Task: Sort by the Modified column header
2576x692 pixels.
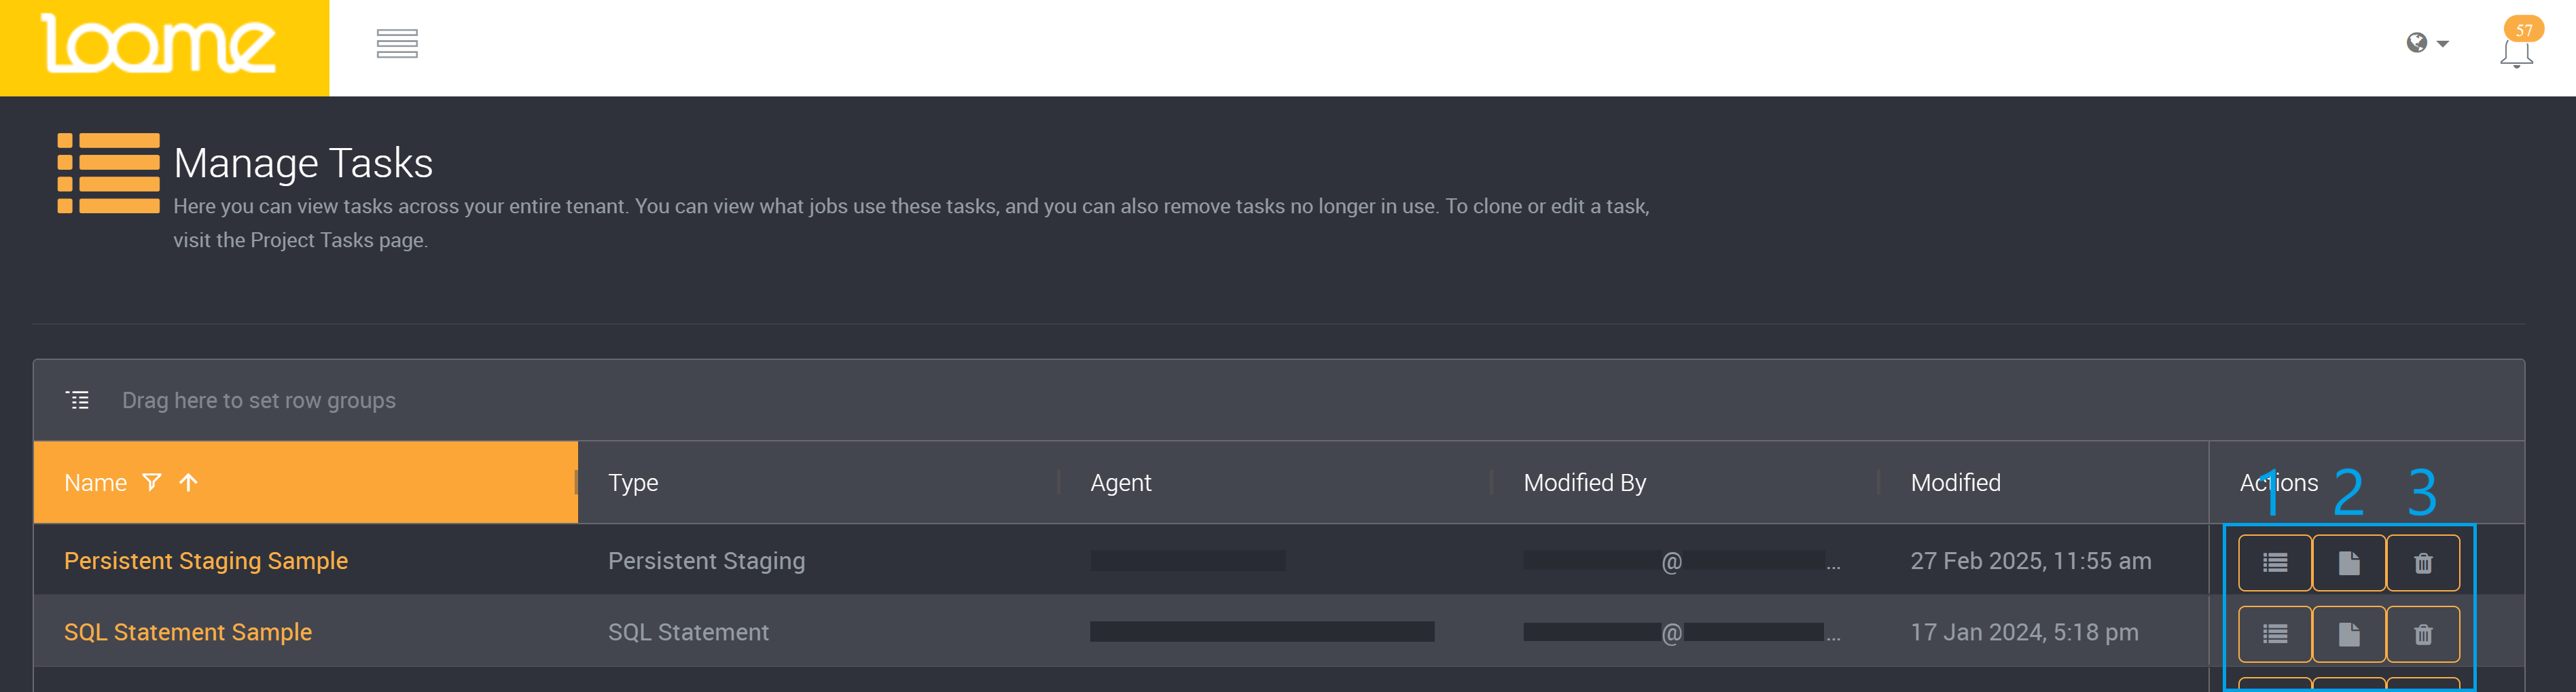Action: (x=1955, y=483)
